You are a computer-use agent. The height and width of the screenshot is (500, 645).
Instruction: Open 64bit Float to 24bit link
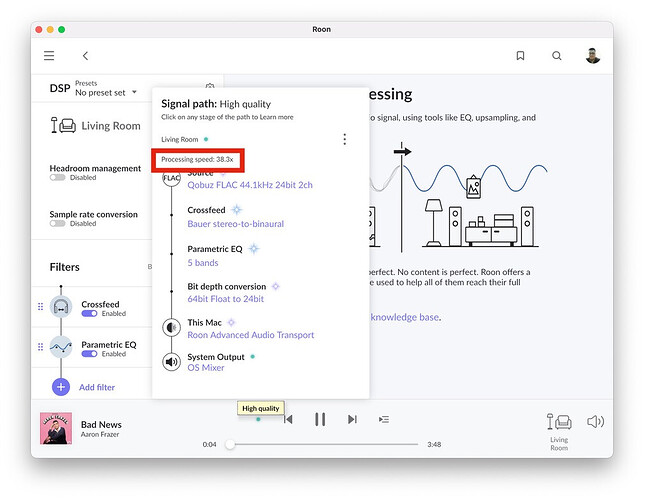point(225,299)
